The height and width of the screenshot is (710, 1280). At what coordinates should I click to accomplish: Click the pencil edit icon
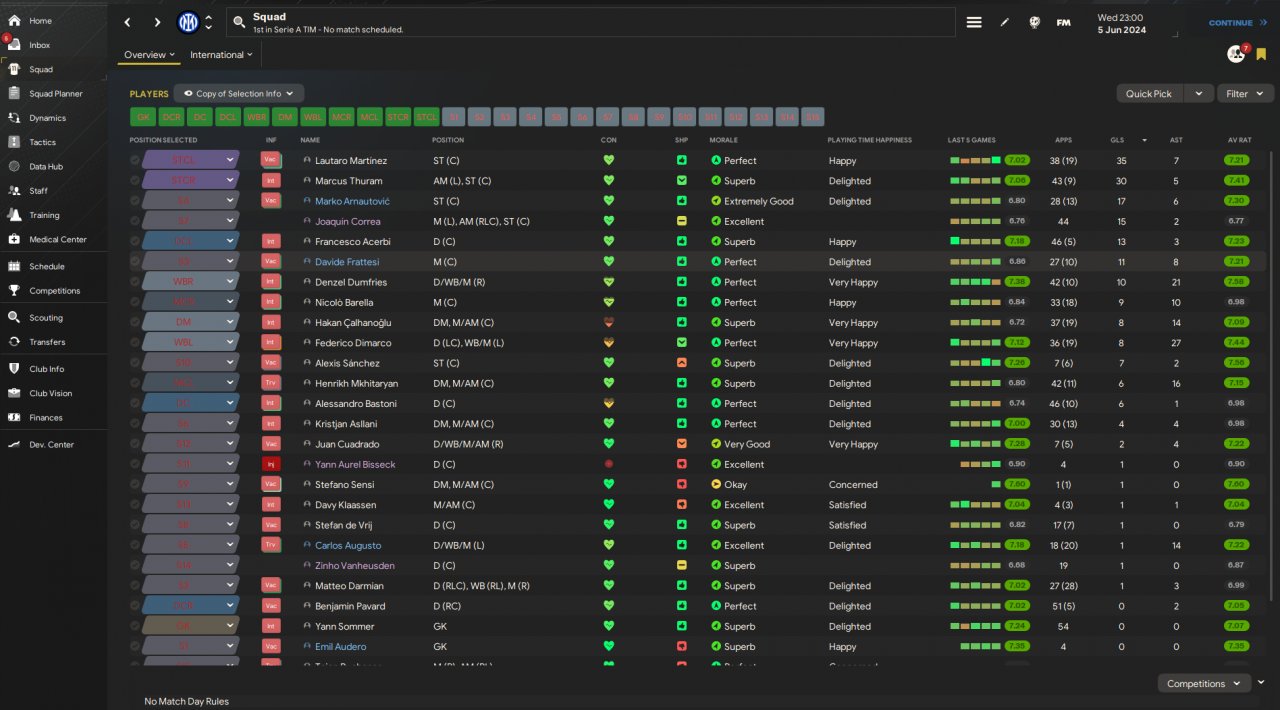click(x=1004, y=22)
